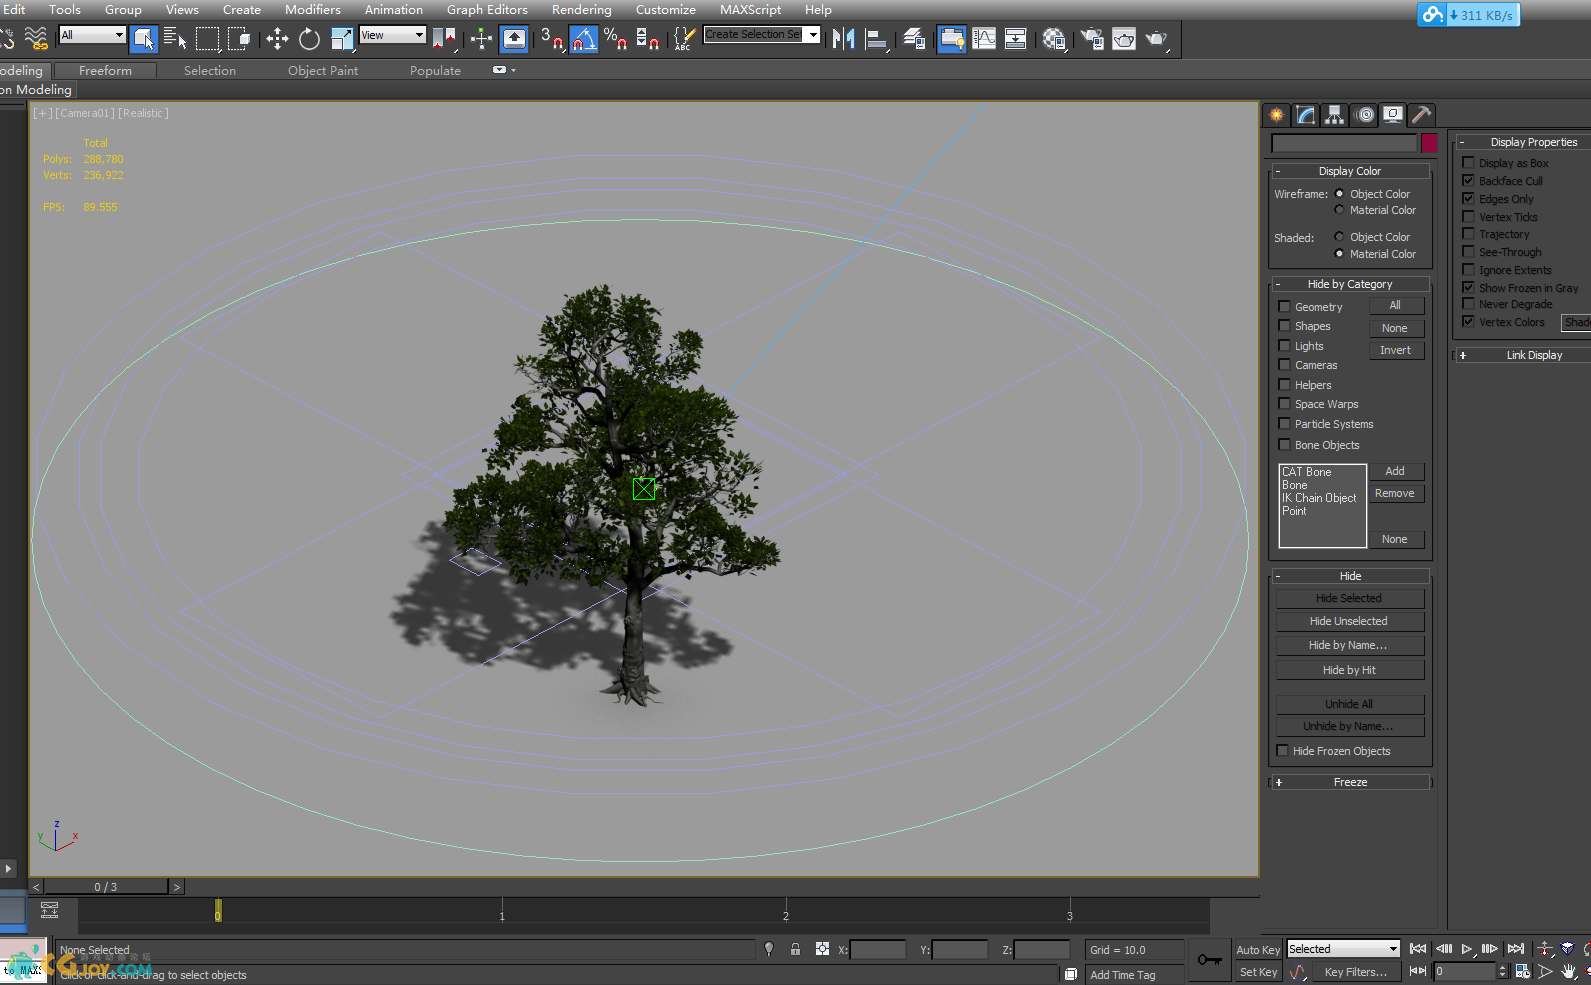The width and height of the screenshot is (1591, 985).
Task: Activate the Select and Rotate tool
Action: (x=310, y=39)
